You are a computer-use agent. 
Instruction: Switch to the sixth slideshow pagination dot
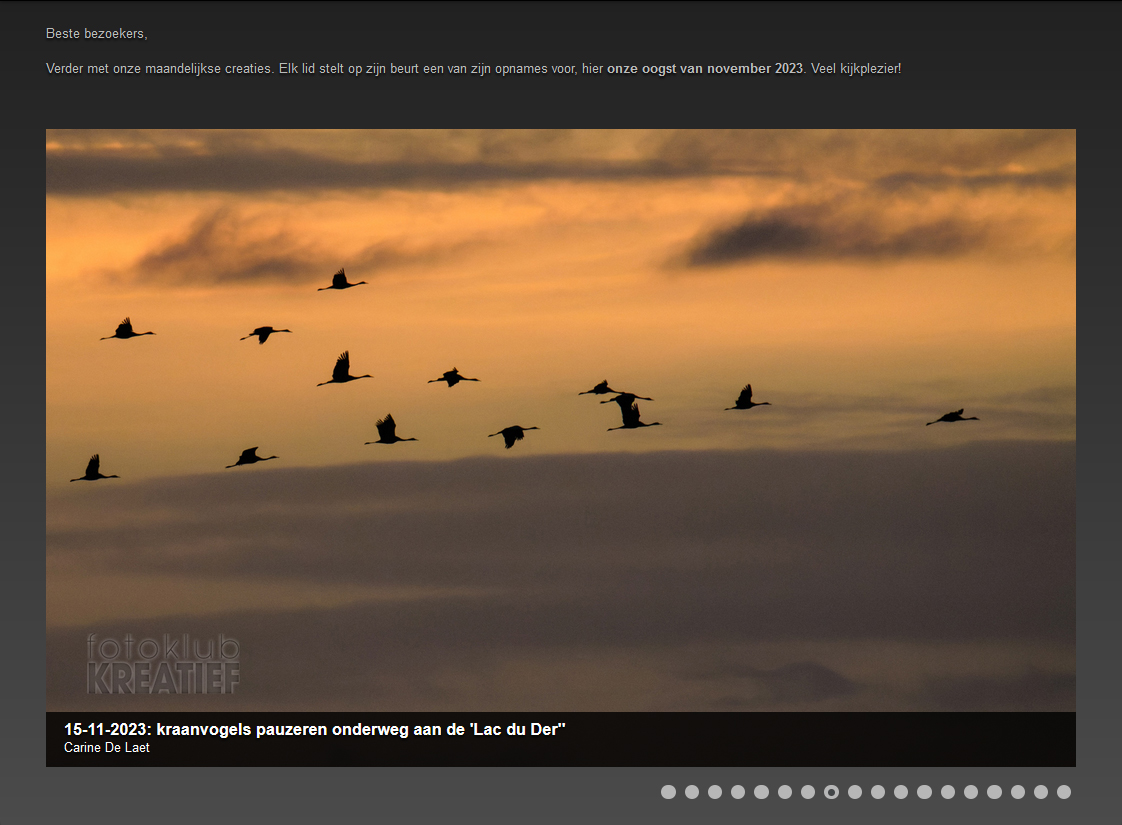click(x=785, y=792)
